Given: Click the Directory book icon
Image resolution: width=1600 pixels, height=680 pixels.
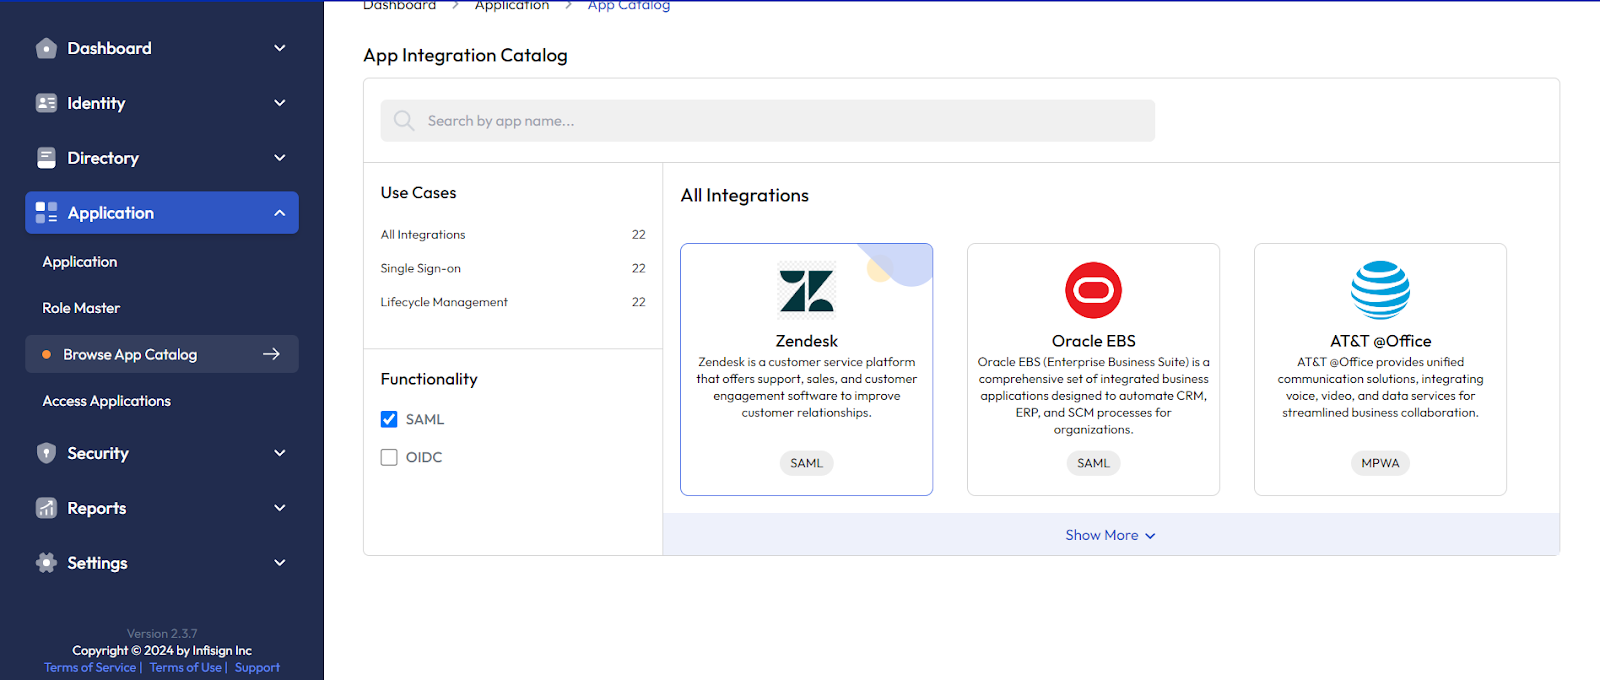Looking at the screenshot, I should pyautogui.click(x=46, y=158).
